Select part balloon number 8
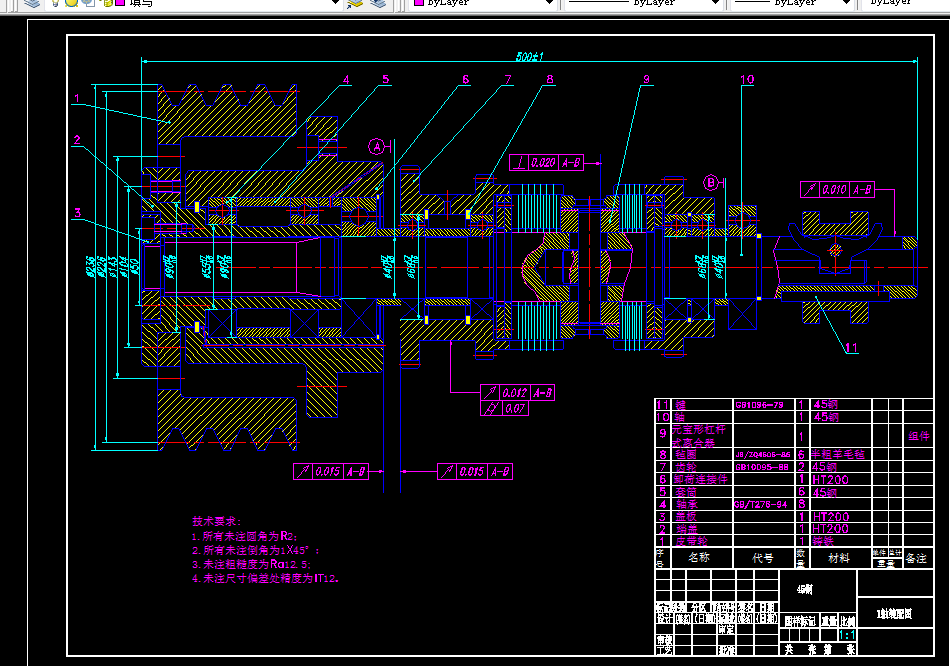 pos(550,79)
